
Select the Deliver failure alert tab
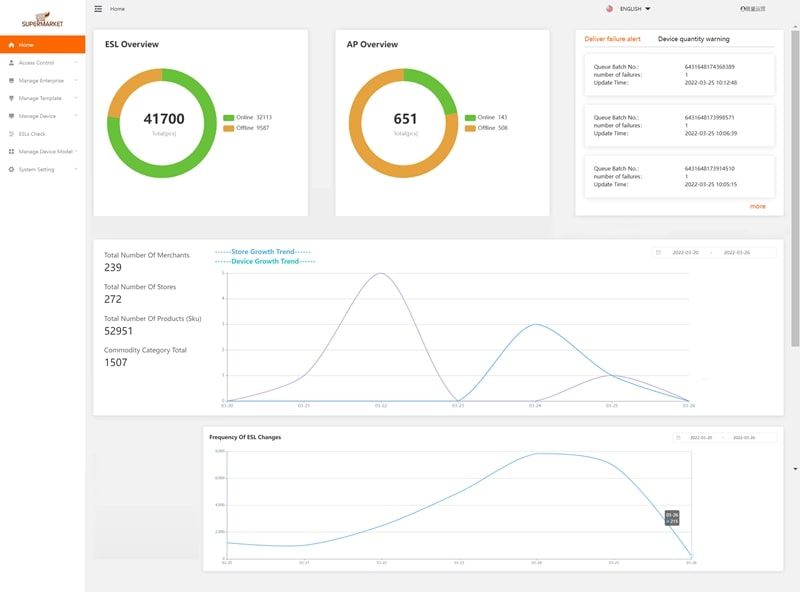click(x=612, y=39)
